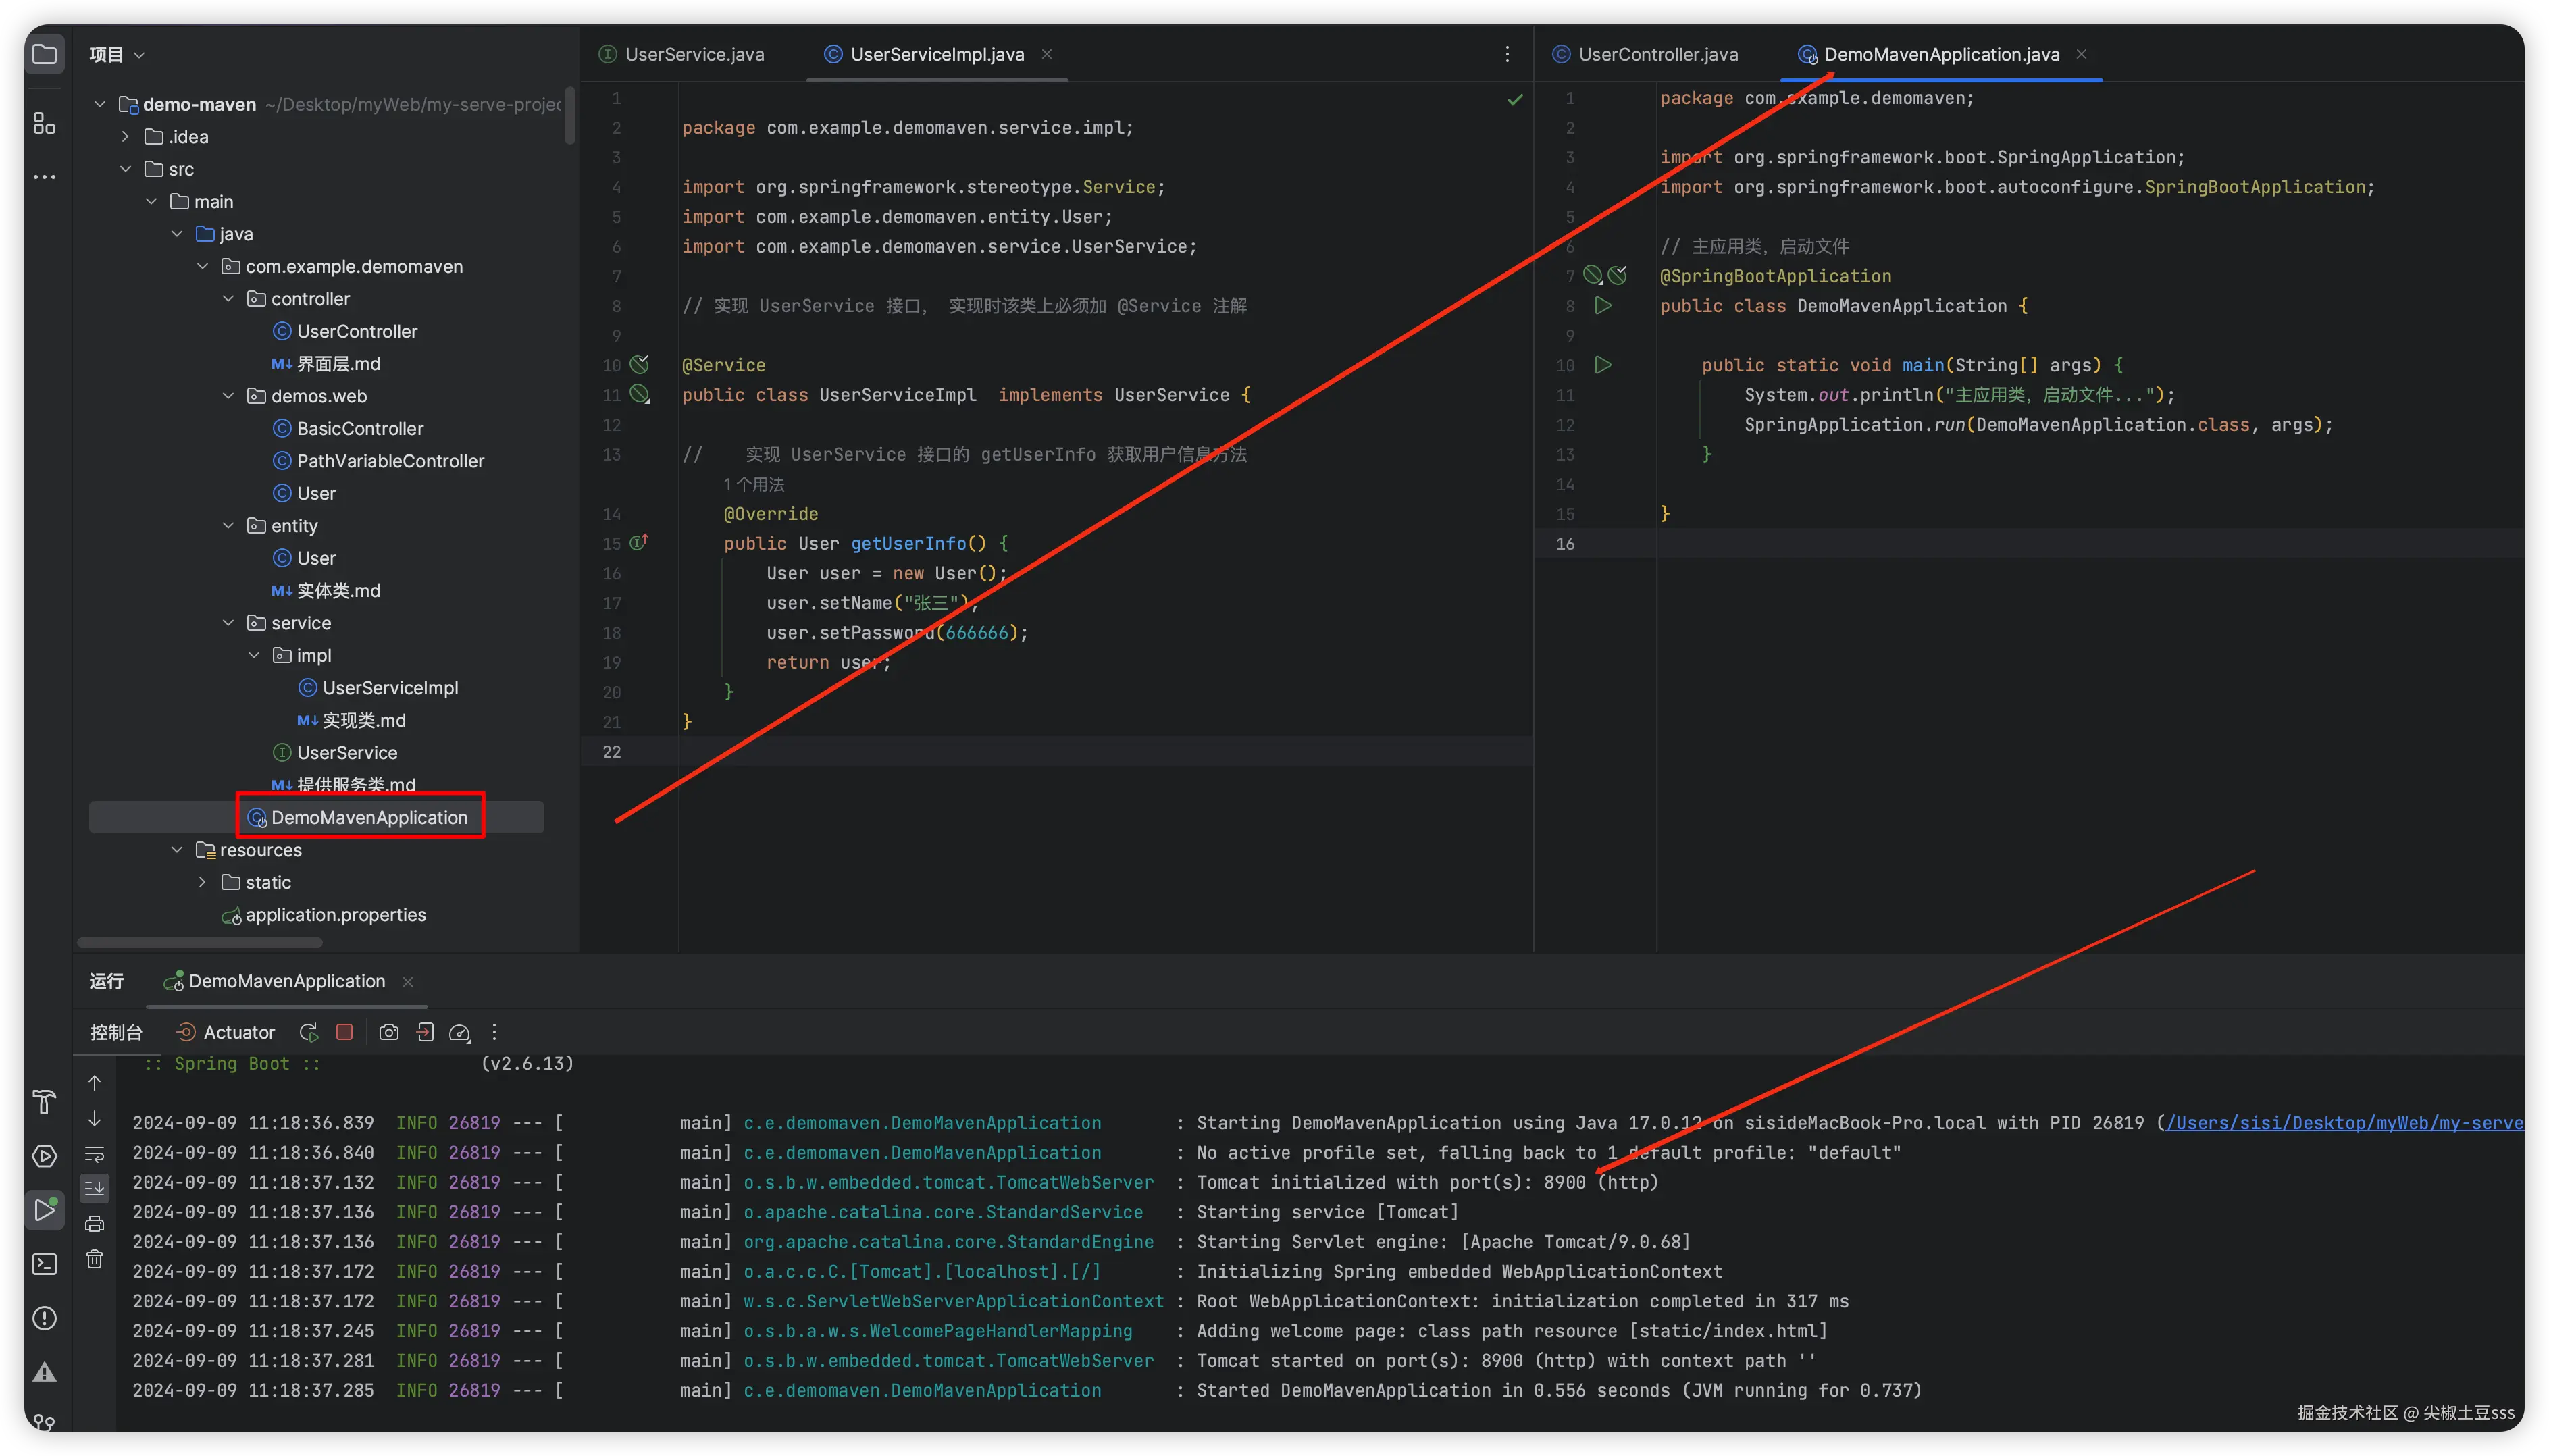Image resolution: width=2549 pixels, height=1456 pixels.
Task: Click the Rerun DemoMavenApplication icon
Action: pos(309,1032)
